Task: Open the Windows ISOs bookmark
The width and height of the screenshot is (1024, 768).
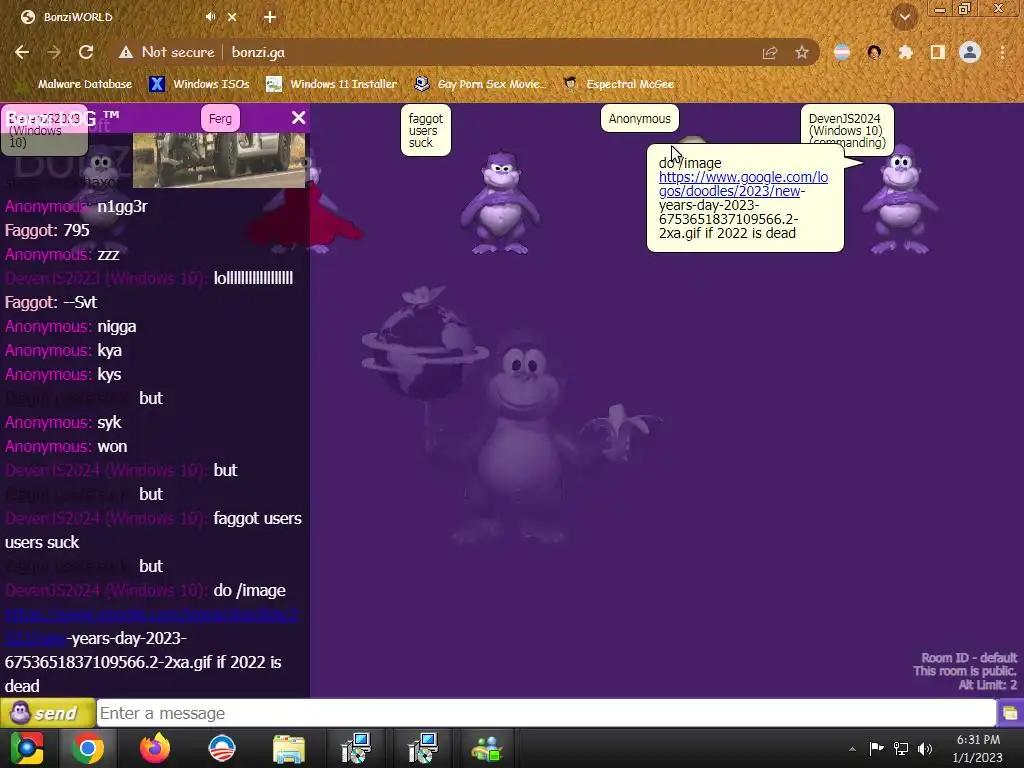Action: click(x=199, y=84)
